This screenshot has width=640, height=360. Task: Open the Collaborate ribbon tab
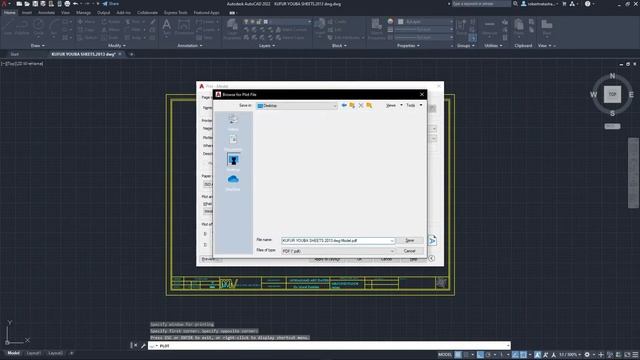147,13
